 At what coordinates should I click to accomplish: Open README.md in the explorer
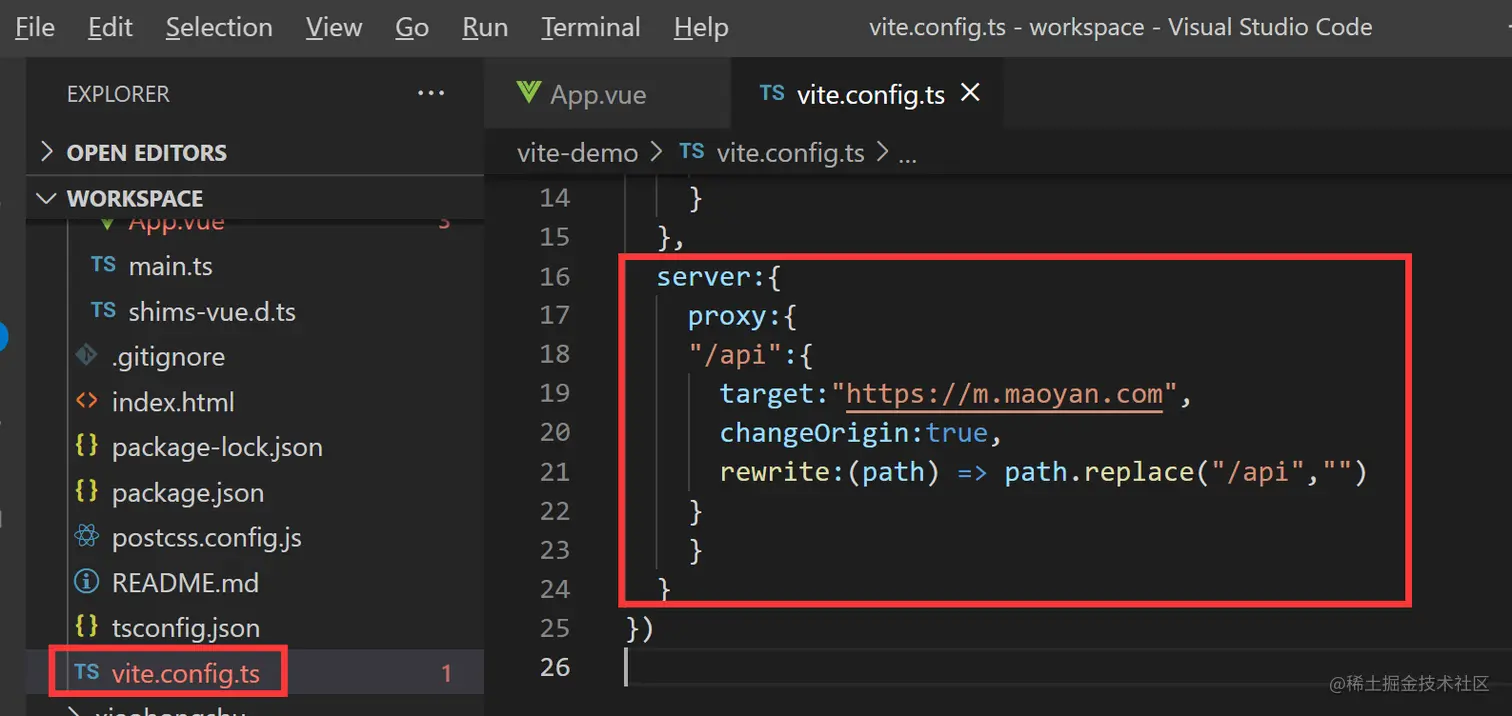coord(185,582)
